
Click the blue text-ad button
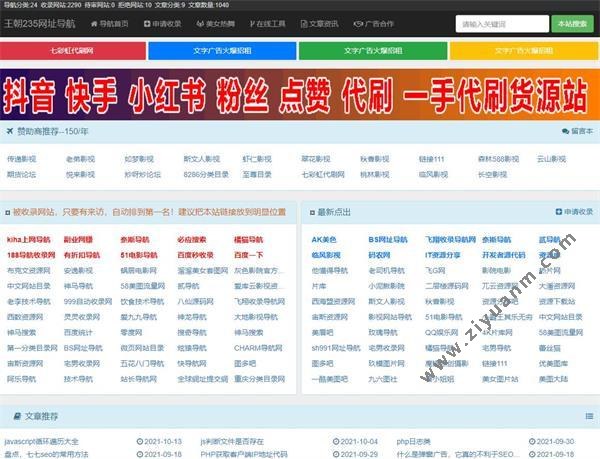(222, 50)
